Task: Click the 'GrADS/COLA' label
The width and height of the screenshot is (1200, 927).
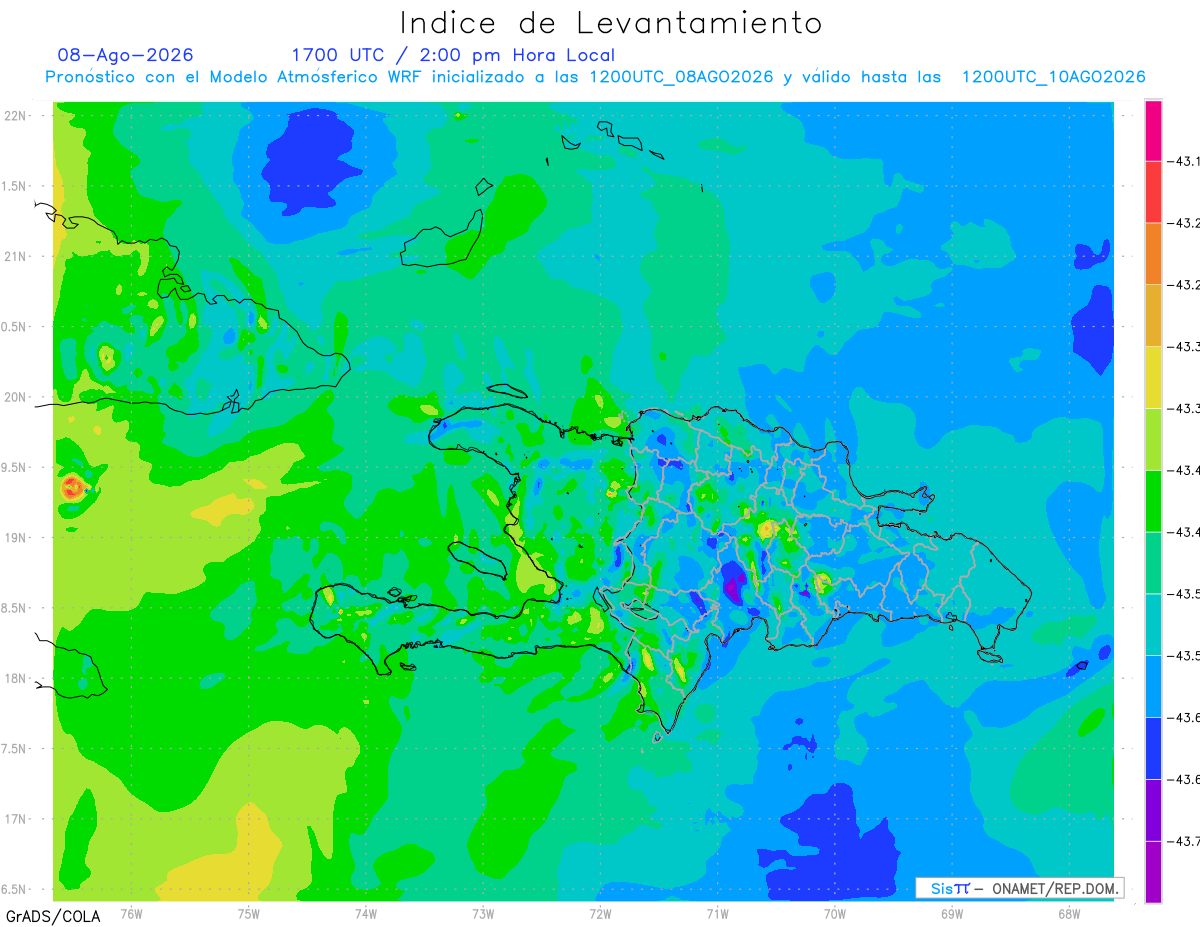Action: click(53, 915)
